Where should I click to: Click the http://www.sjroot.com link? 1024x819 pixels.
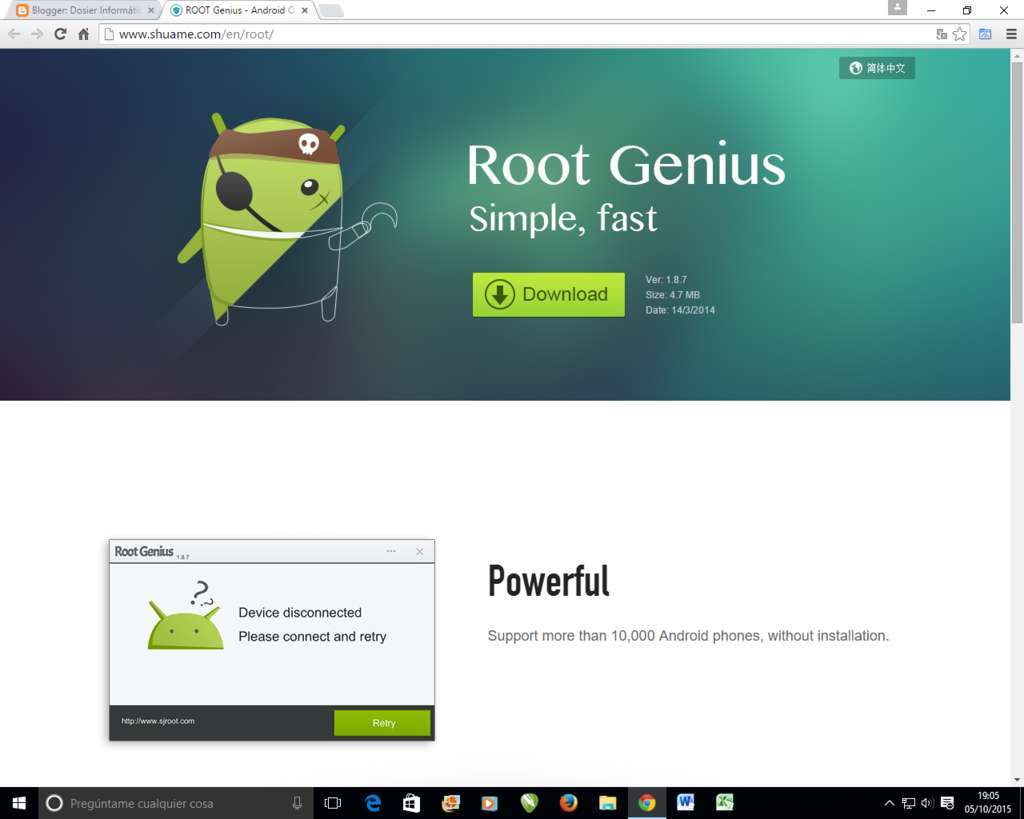click(x=157, y=721)
